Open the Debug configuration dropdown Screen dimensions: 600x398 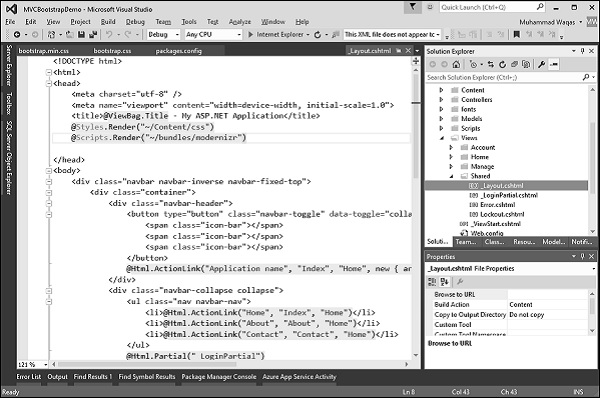click(177, 35)
